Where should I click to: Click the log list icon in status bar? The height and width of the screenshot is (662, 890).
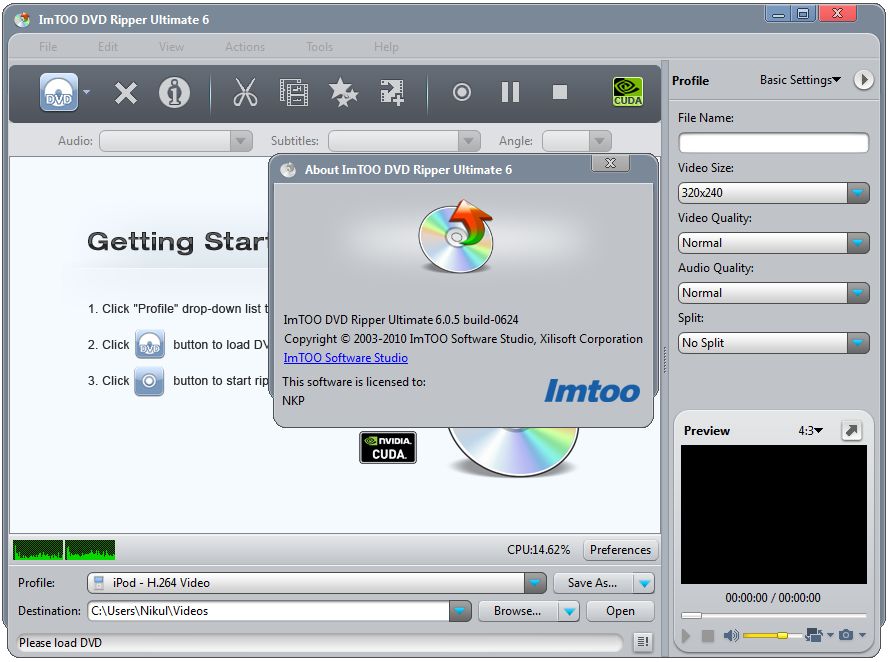pyautogui.click(x=643, y=642)
